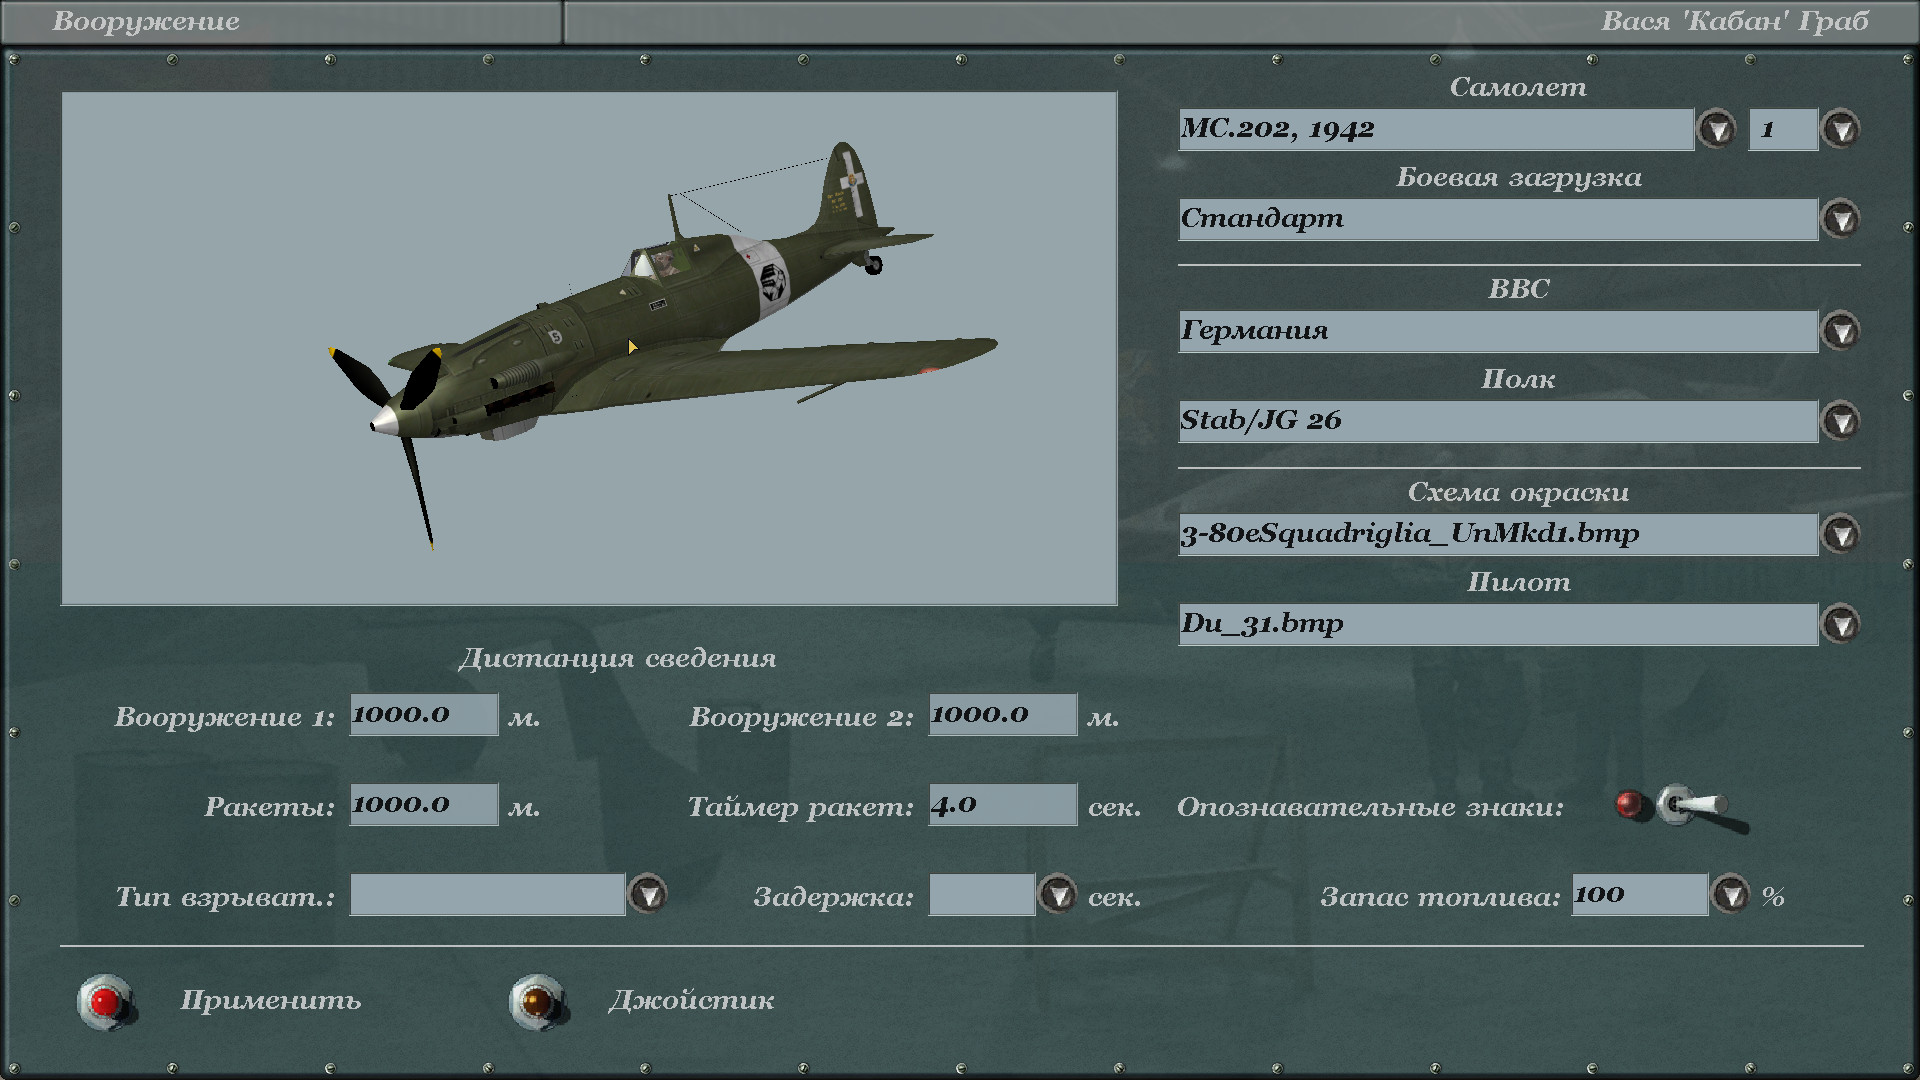Viewport: 1920px width, 1080px height.
Task: Click the Джойстик text label
Action: 691,1000
